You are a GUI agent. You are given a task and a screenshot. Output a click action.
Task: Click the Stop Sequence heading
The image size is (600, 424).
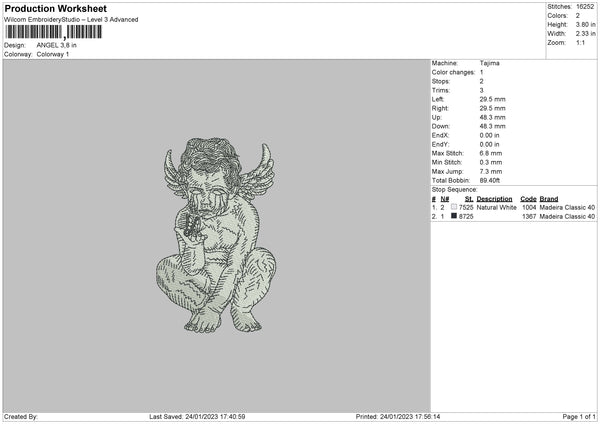tap(455, 190)
